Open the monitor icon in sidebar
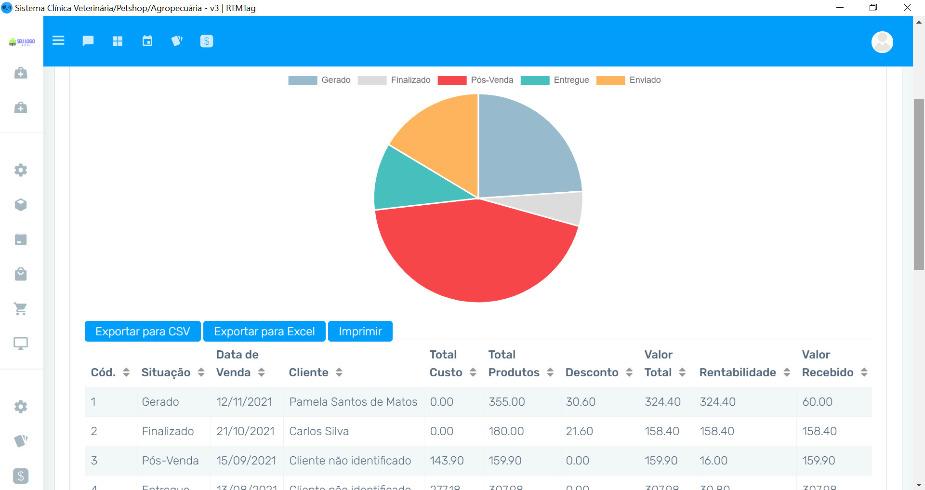This screenshot has height=490, width=925. (x=20, y=343)
